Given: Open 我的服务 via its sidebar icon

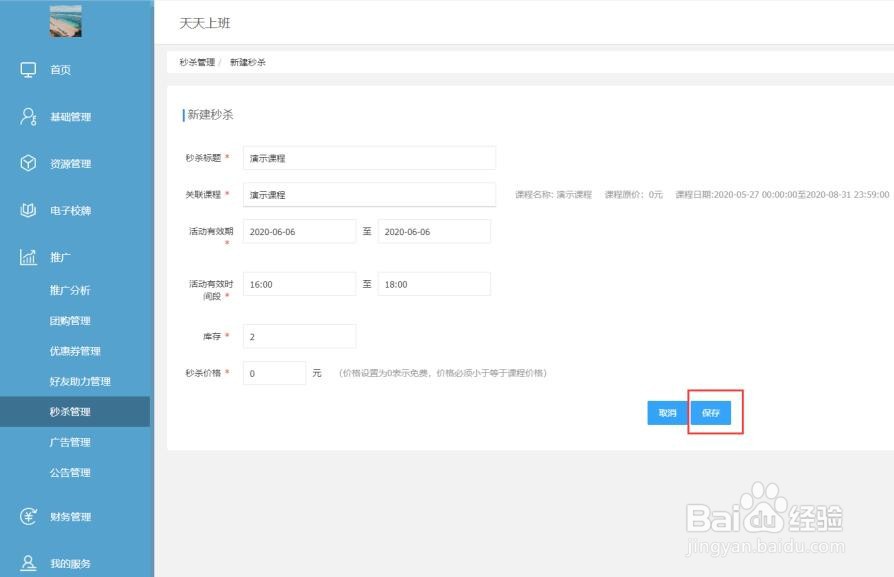Looking at the screenshot, I should pos(28,563).
